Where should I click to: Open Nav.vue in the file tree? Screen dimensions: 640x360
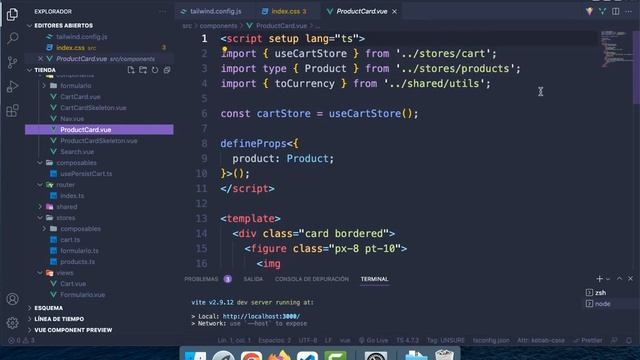(x=72, y=119)
